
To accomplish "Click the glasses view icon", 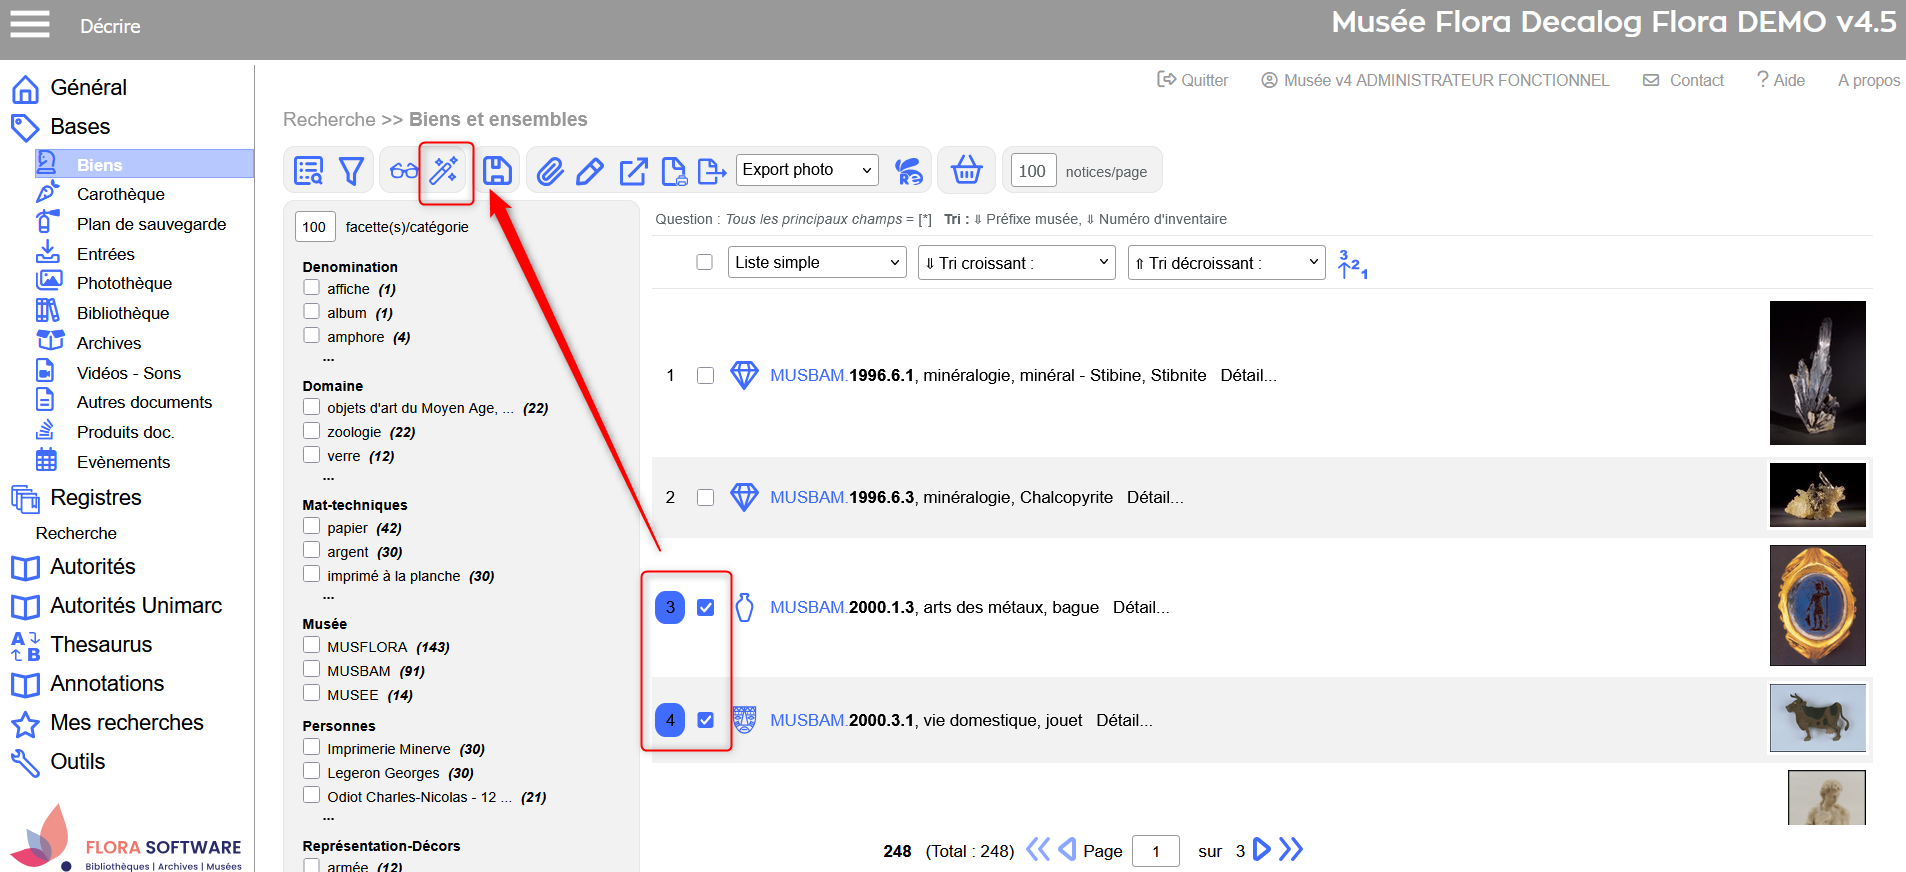I will point(404,171).
